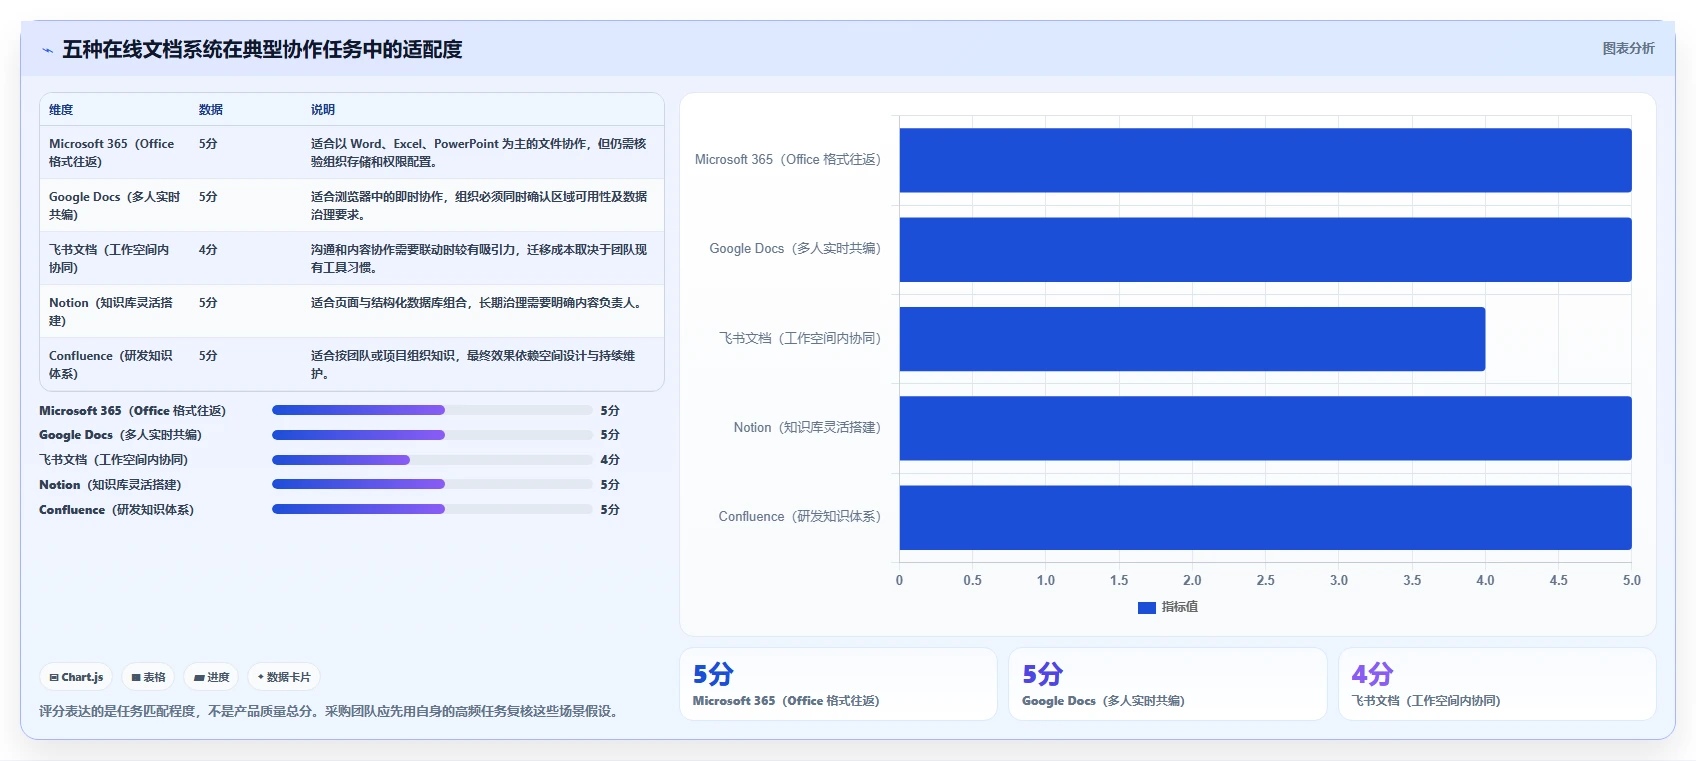The image size is (1696, 761).
Task: Click the Confluence progress bar
Action: coord(432,509)
